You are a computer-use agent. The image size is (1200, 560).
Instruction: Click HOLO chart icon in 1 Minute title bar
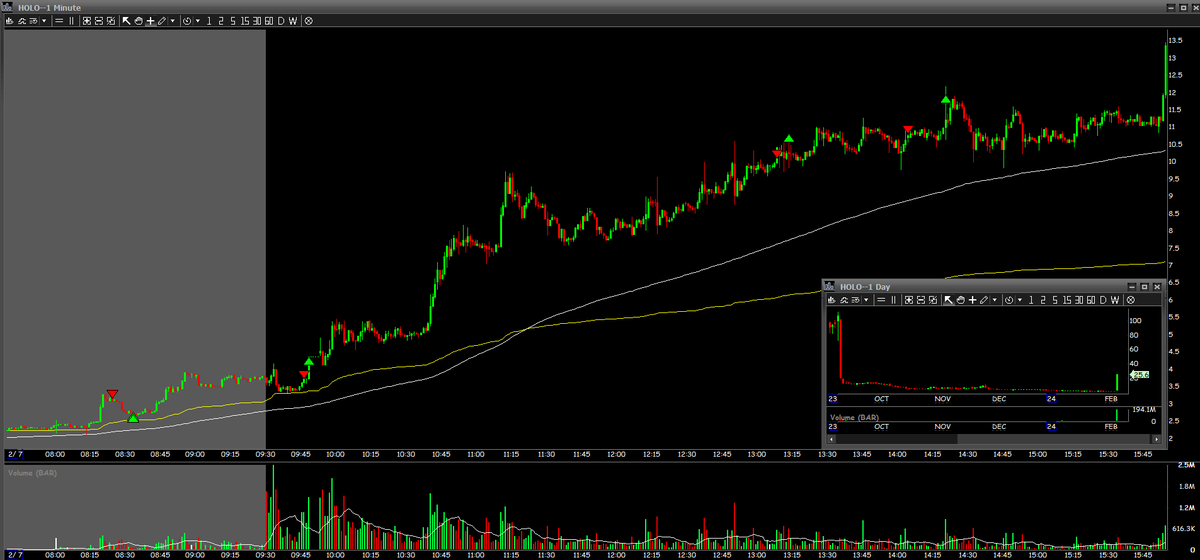click(x=9, y=7)
